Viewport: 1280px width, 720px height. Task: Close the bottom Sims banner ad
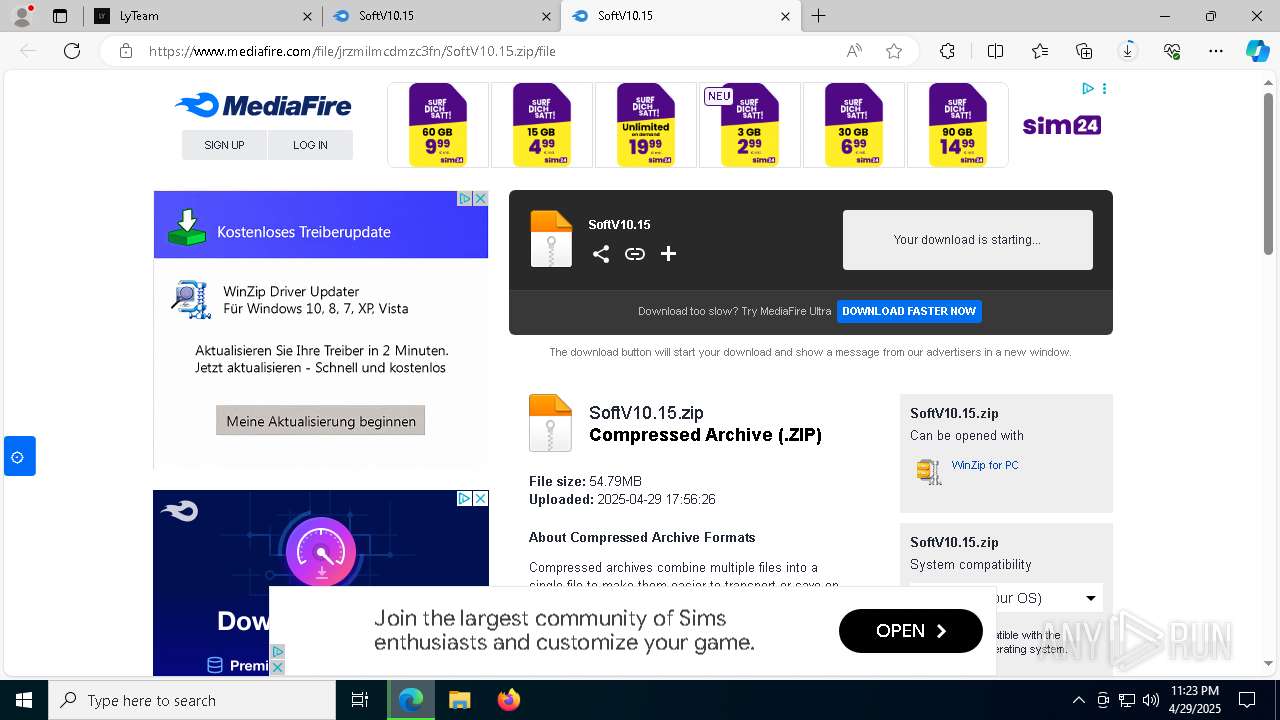click(278, 666)
